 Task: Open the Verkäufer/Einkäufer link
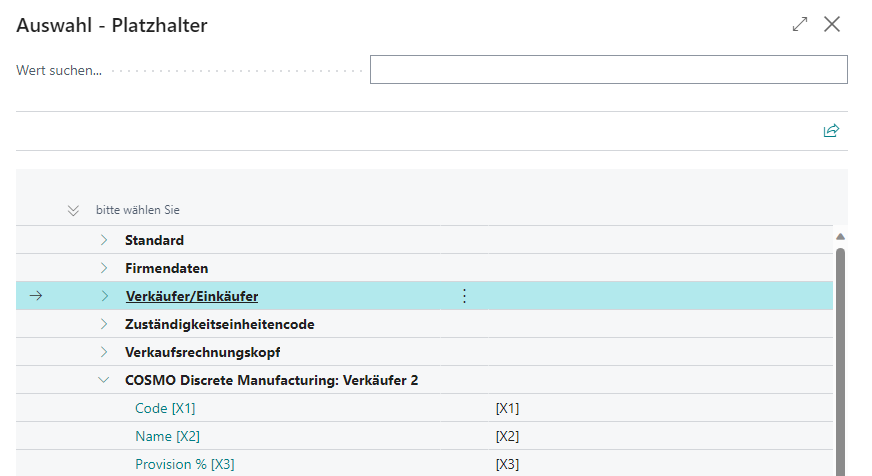[x=192, y=296]
